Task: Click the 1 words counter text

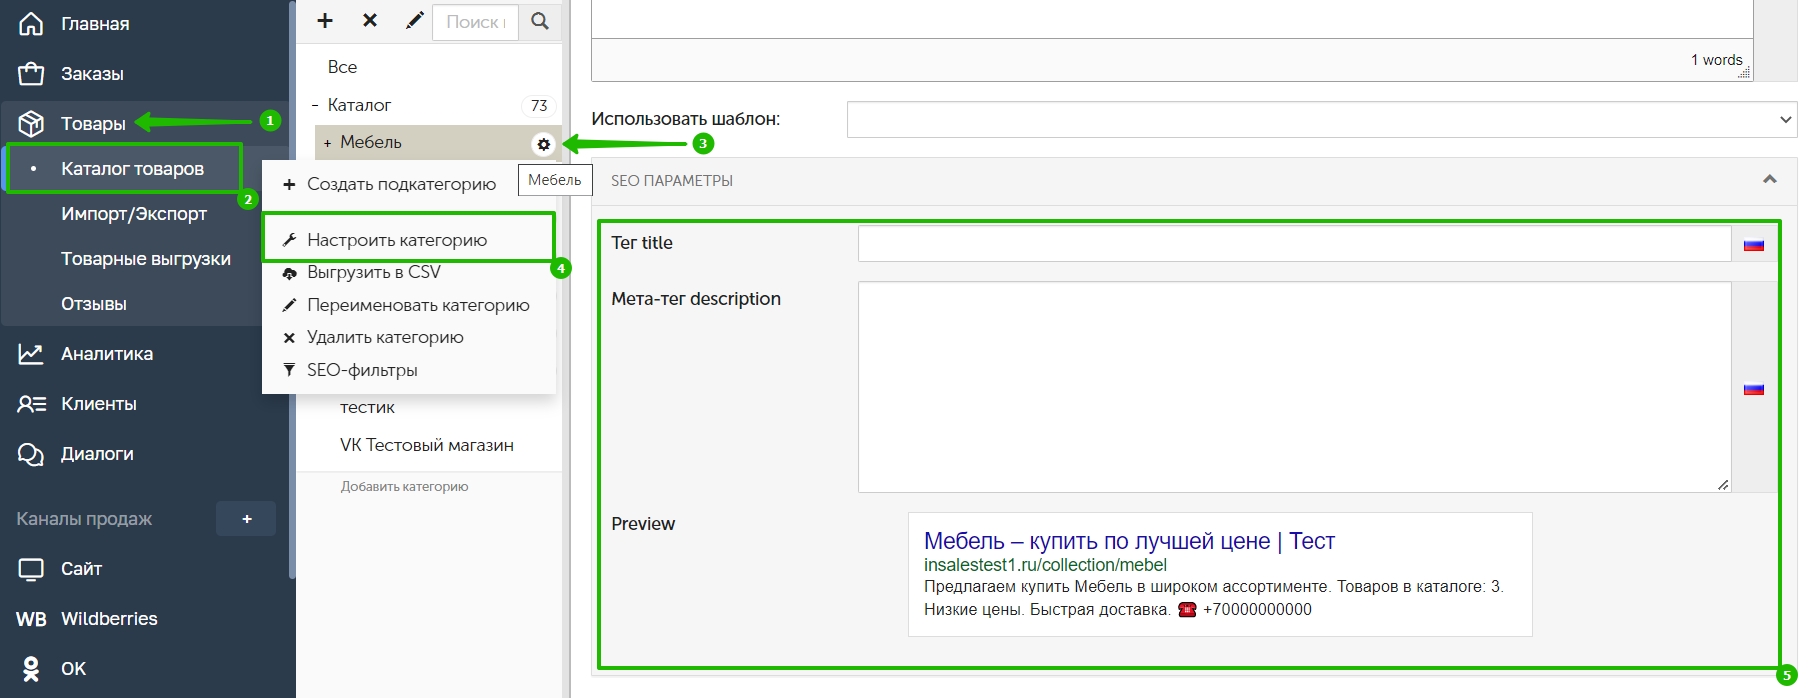Action: (1716, 60)
